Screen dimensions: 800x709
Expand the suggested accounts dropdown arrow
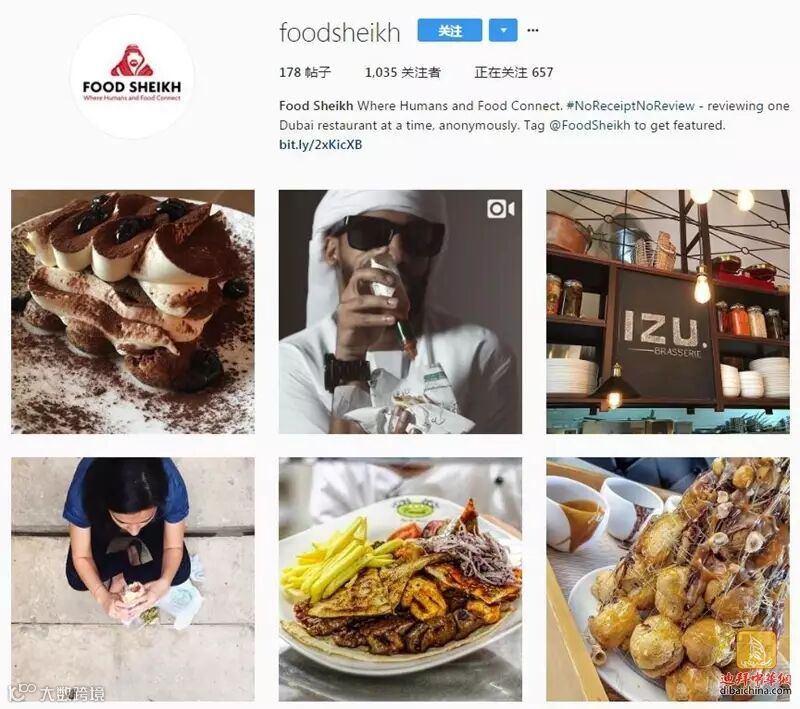pyautogui.click(x=503, y=30)
